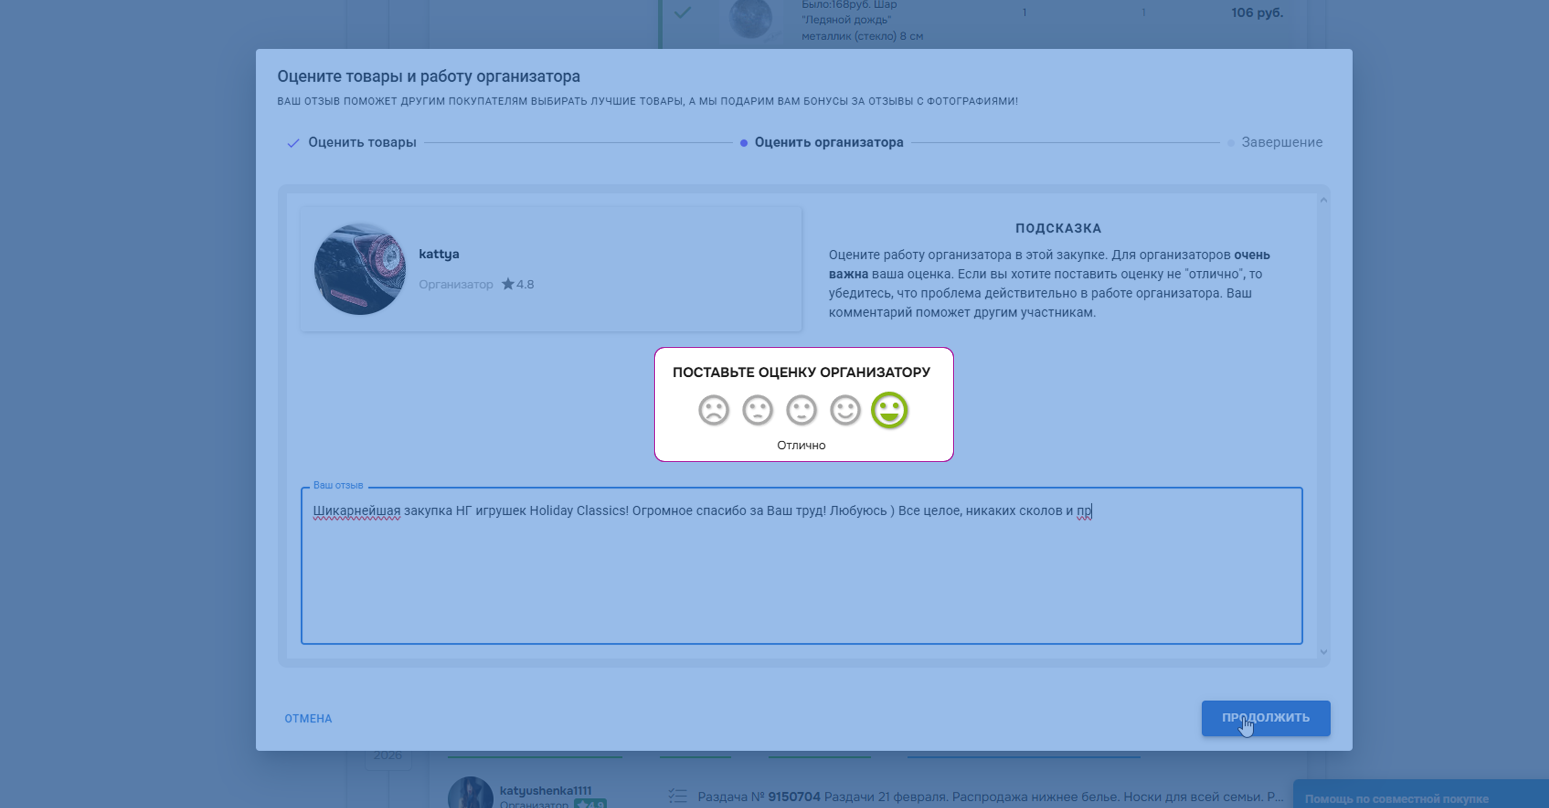
Task: Click the star icon beside 4.8
Action: pos(508,285)
